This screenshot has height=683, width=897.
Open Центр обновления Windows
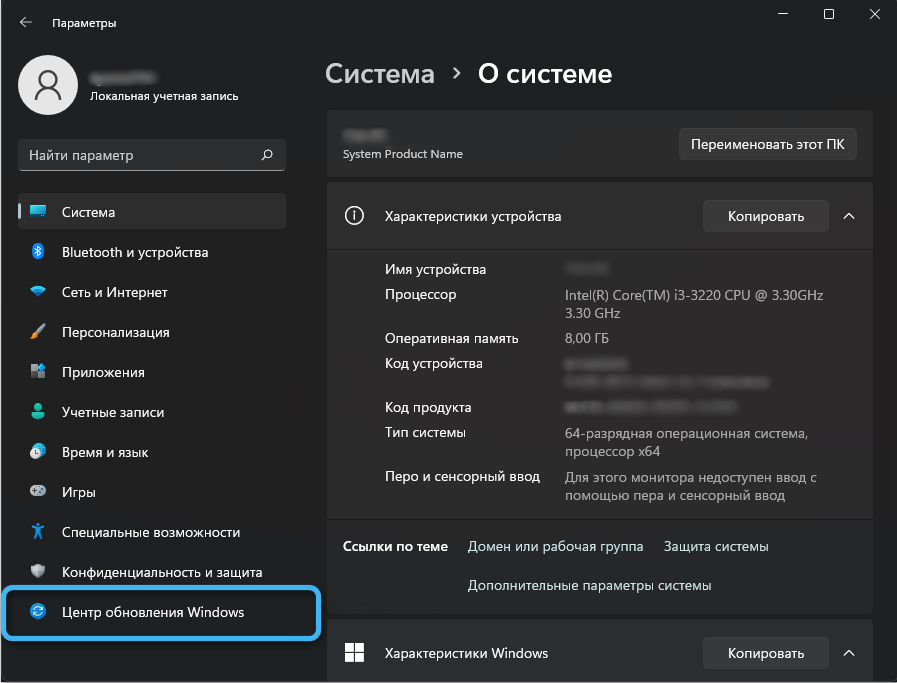tap(152, 612)
